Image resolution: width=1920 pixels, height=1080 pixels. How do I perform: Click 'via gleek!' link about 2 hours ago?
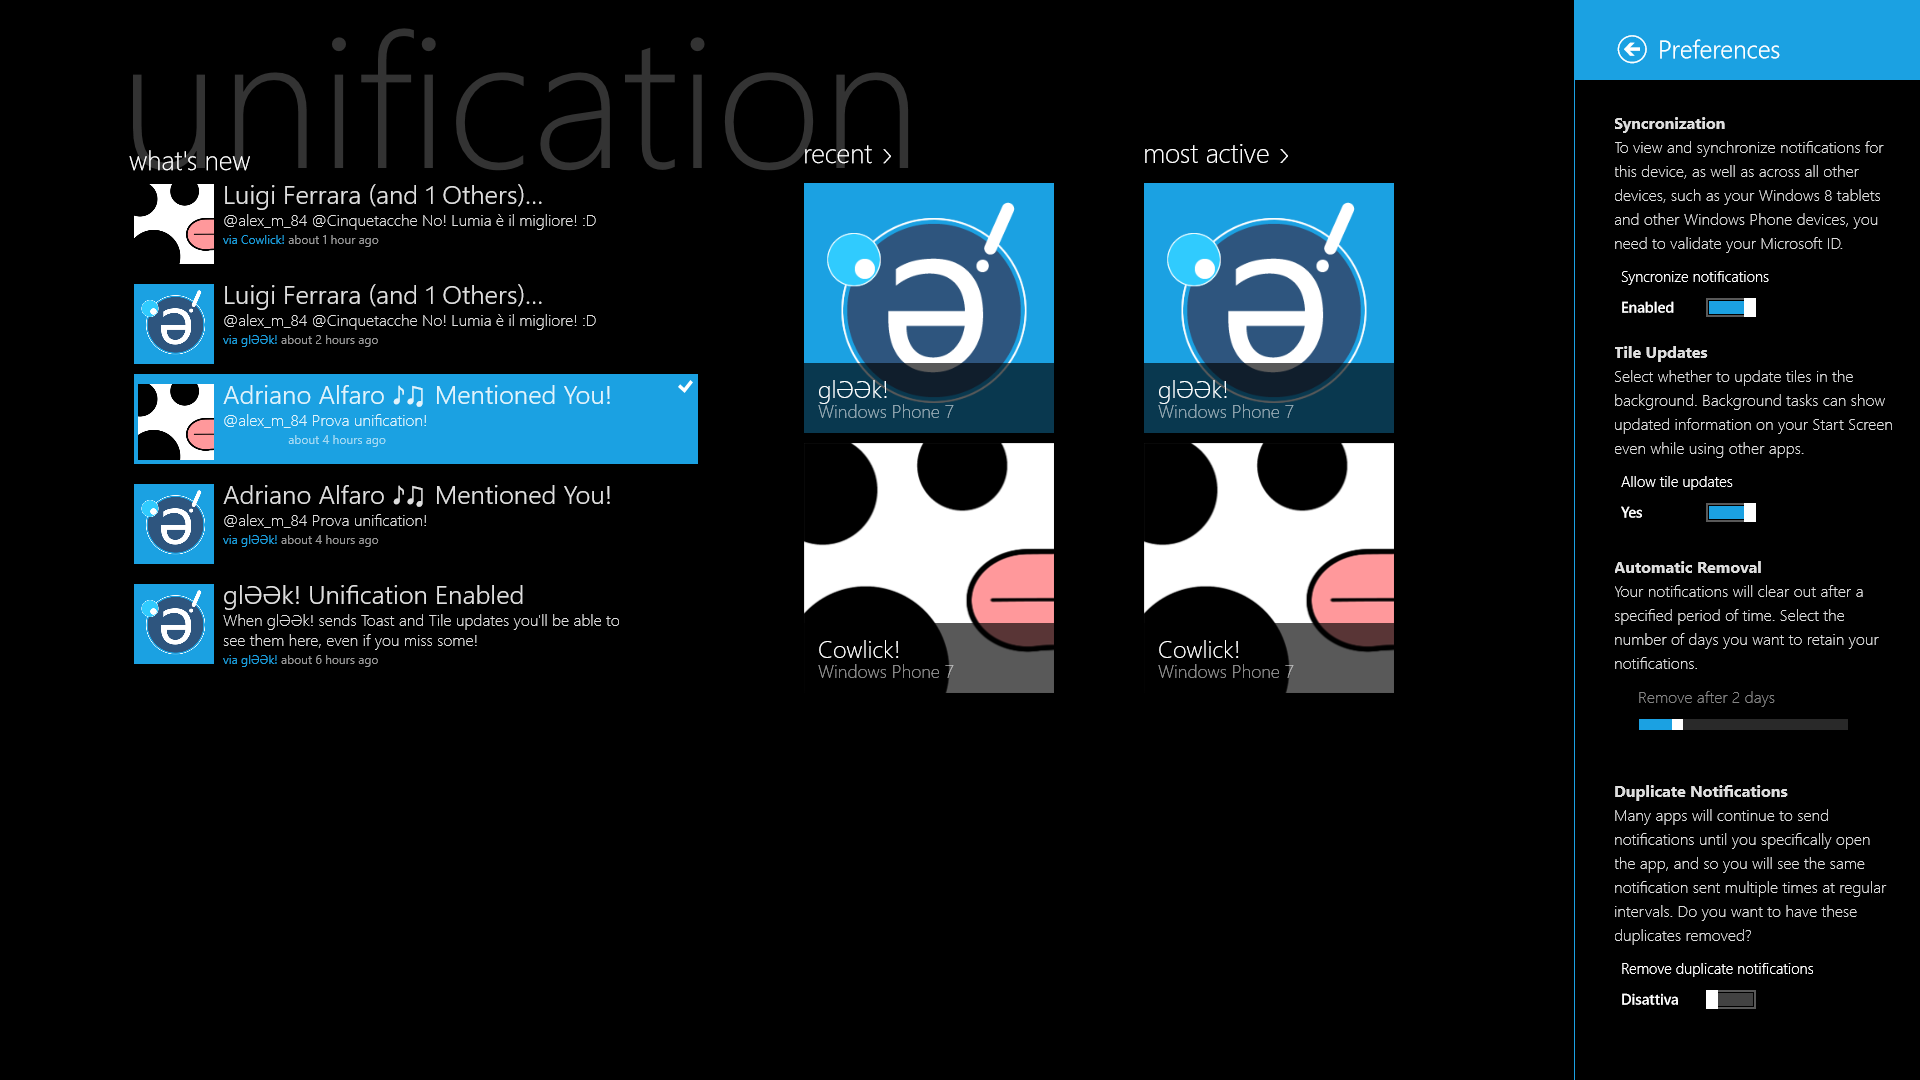tap(250, 340)
